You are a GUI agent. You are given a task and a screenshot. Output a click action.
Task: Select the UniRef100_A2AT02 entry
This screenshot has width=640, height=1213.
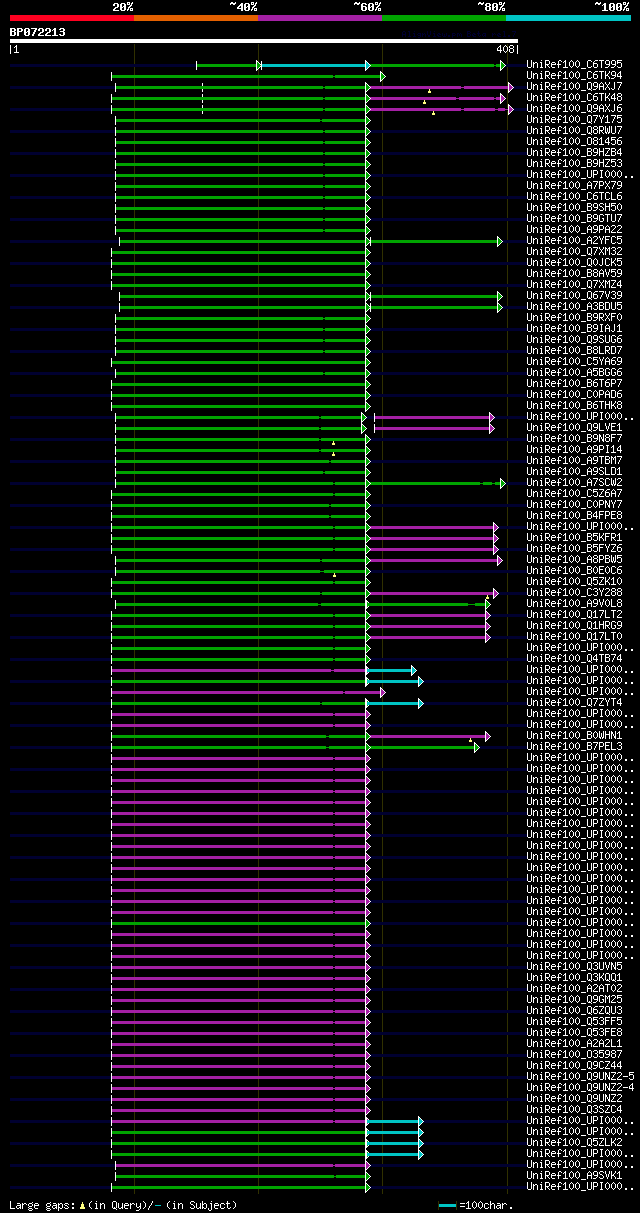pyautogui.click(x=574, y=988)
